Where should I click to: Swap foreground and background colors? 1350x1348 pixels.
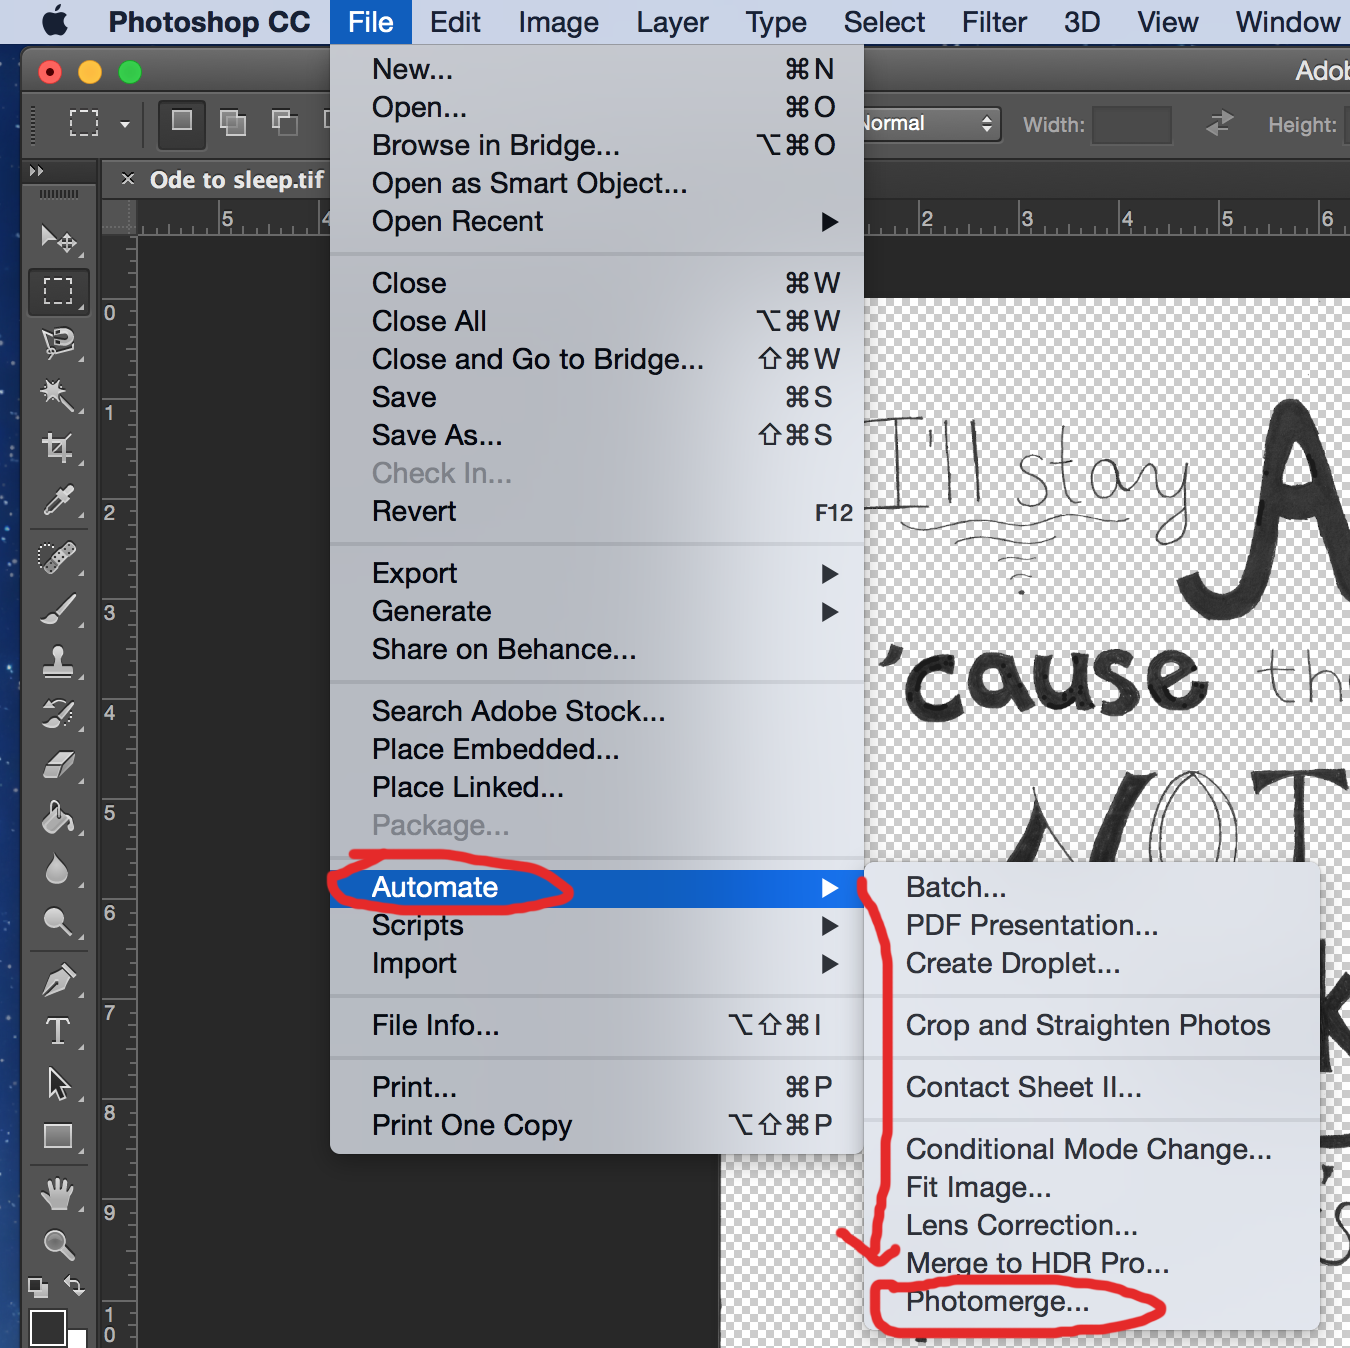coord(74,1285)
